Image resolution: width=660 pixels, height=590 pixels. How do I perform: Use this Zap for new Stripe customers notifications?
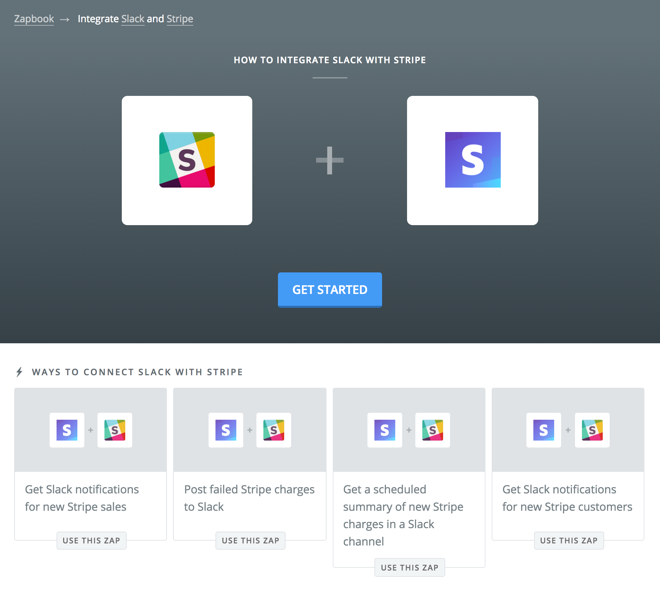569,541
